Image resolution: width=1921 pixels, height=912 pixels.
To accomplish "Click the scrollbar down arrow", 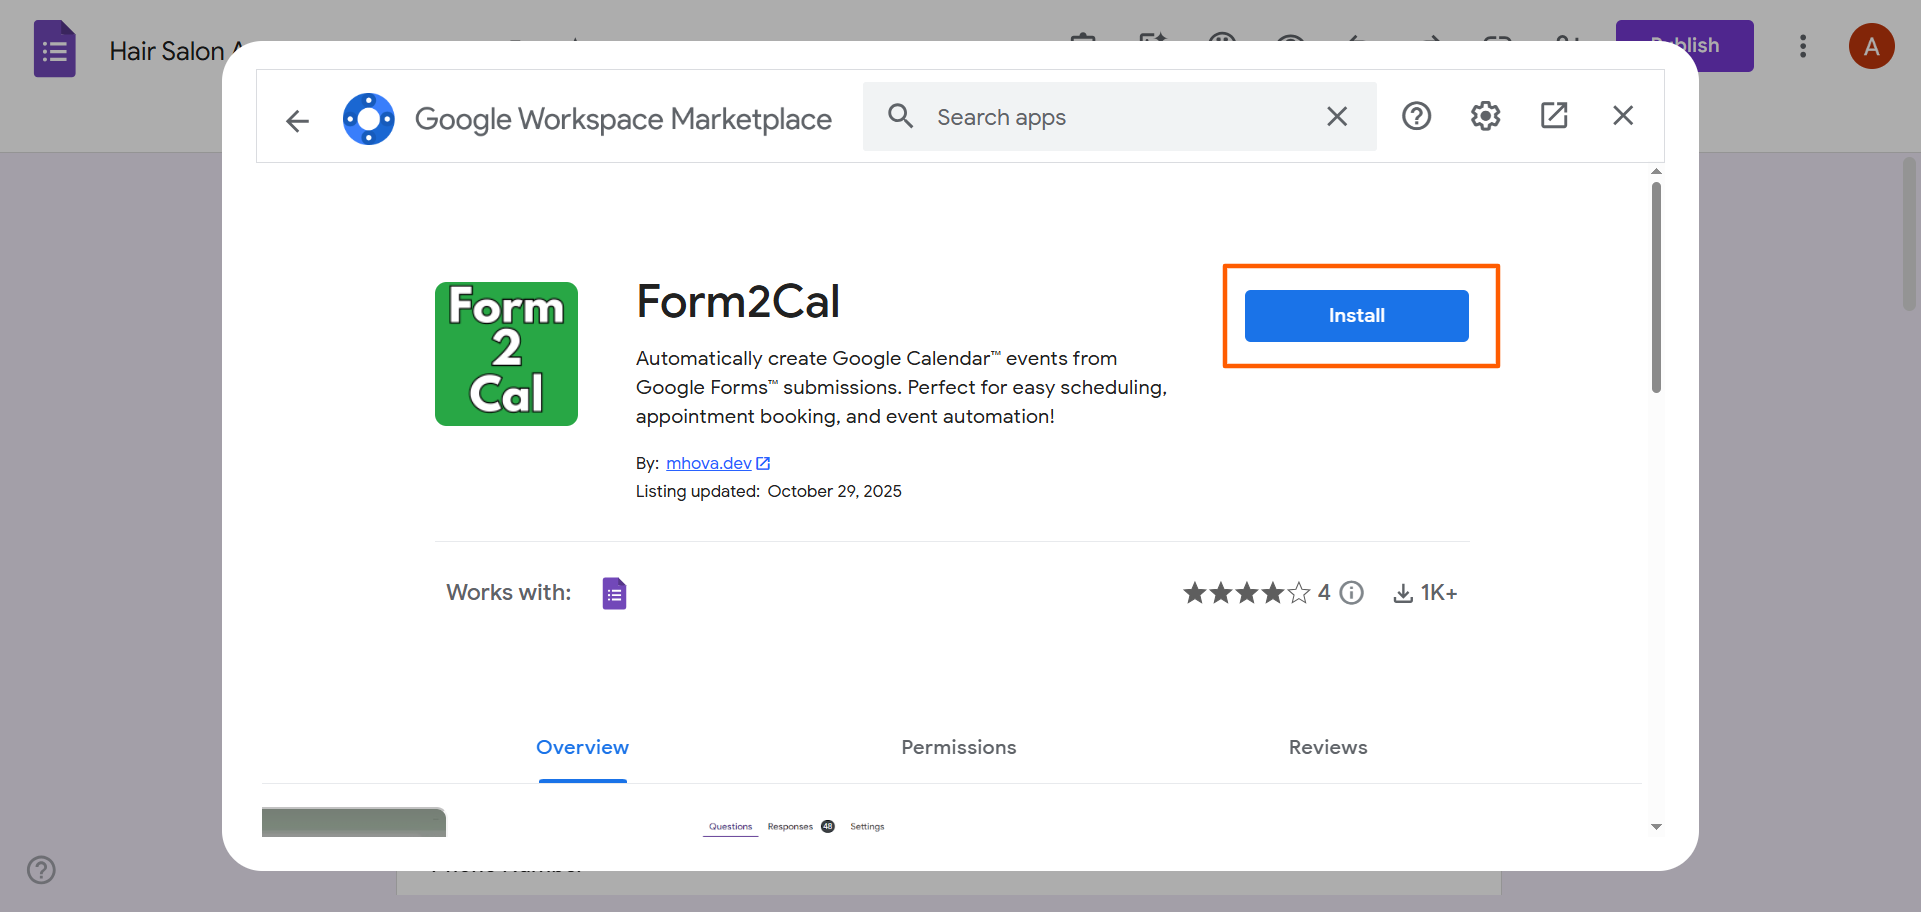I will coord(1656,827).
